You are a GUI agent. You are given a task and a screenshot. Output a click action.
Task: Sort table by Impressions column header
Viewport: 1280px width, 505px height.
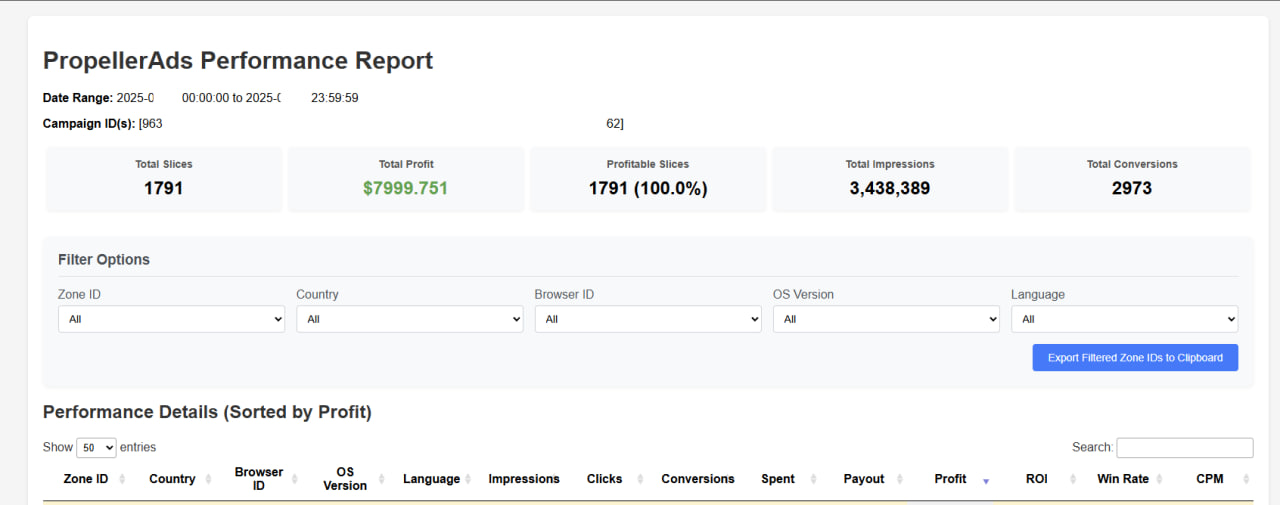(524, 479)
